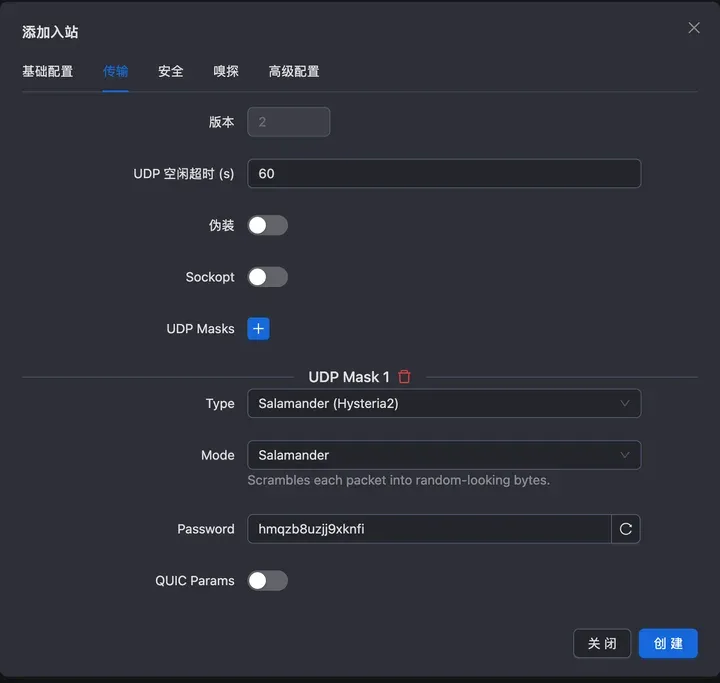Click the QUIC Params label
The width and height of the screenshot is (720, 683).
pos(195,581)
